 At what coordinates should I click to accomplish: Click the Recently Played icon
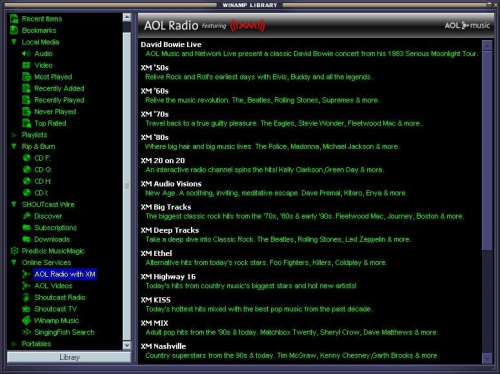point(26,100)
